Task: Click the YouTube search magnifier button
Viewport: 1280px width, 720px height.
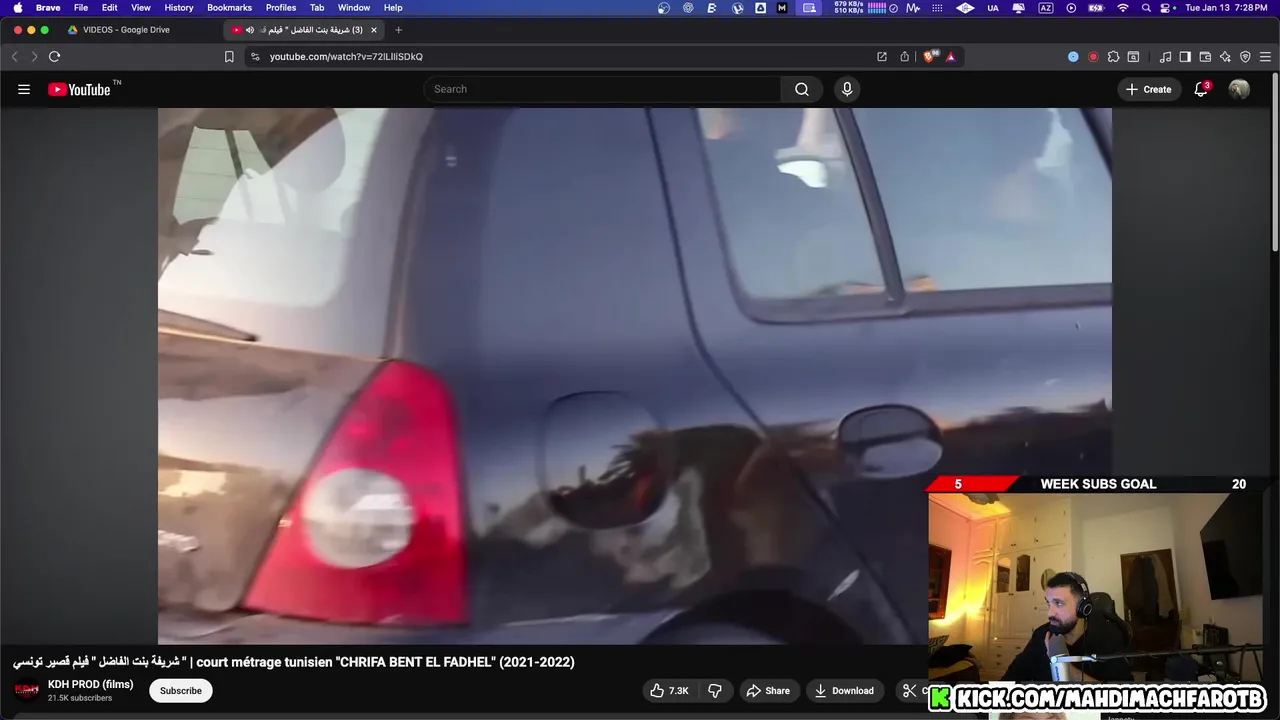Action: (802, 89)
